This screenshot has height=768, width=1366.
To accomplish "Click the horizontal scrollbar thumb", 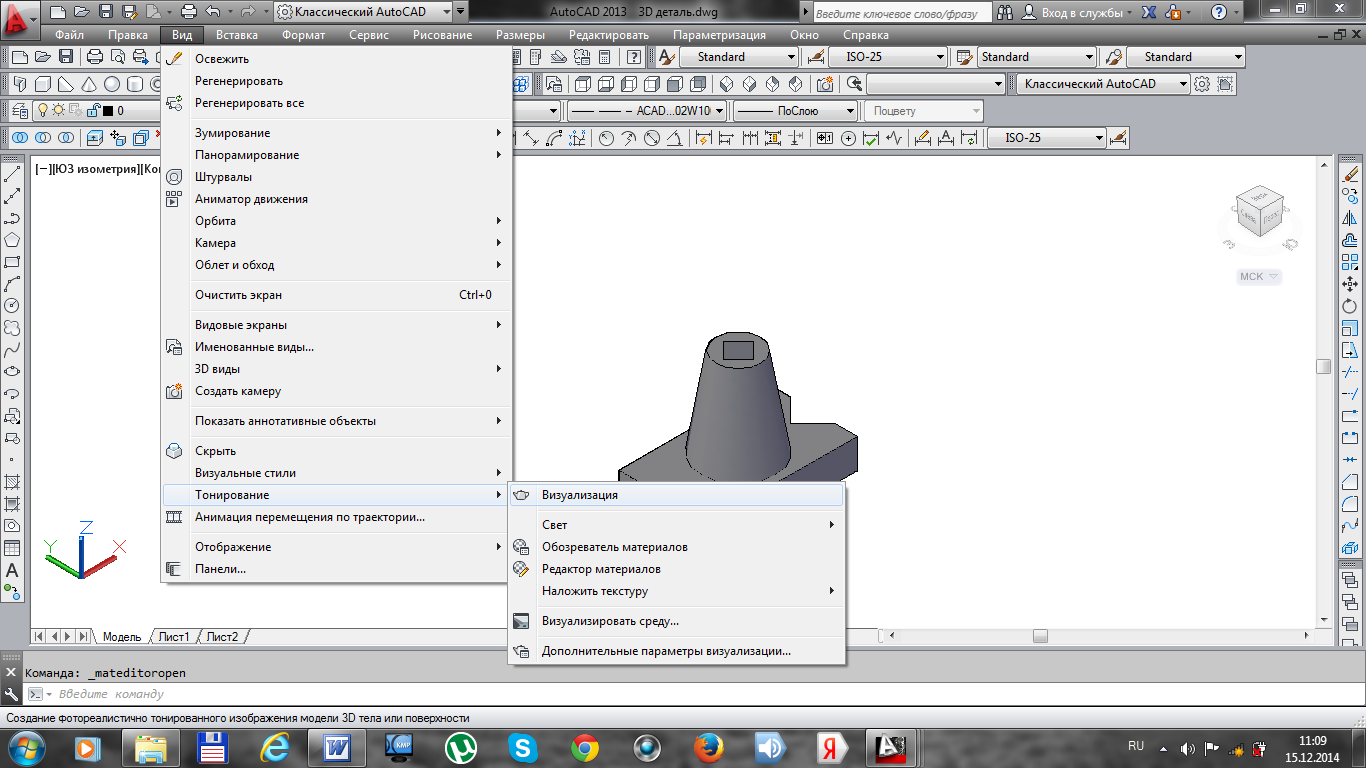I will pos(1040,636).
